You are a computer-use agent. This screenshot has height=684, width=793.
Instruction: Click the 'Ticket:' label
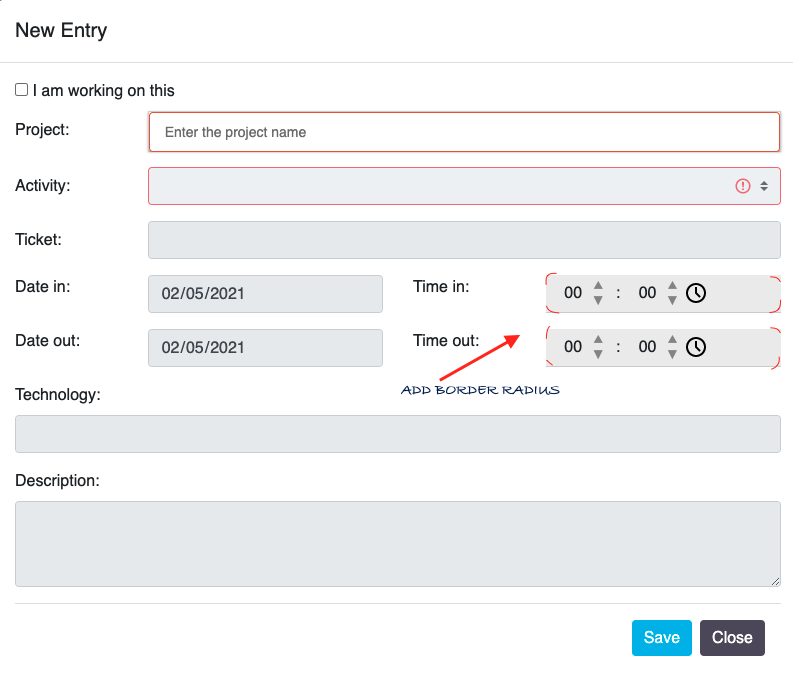[38, 239]
